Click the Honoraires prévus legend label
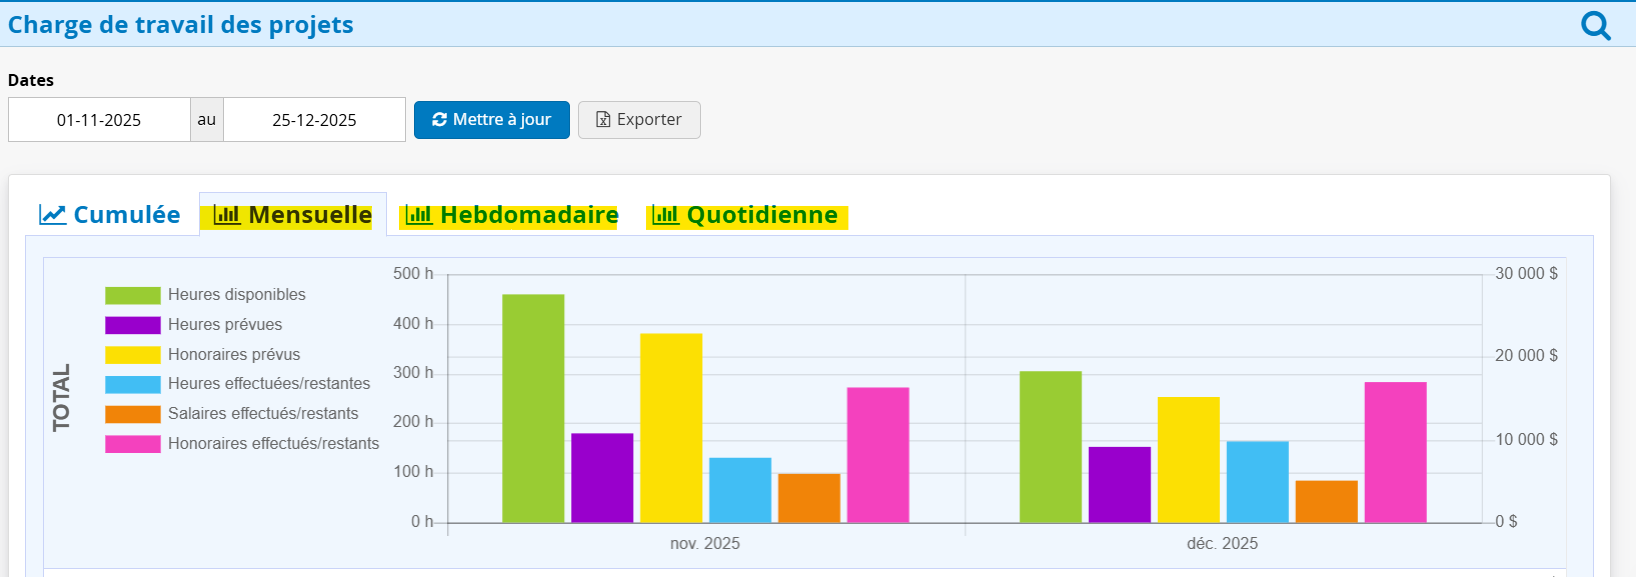 tap(234, 355)
